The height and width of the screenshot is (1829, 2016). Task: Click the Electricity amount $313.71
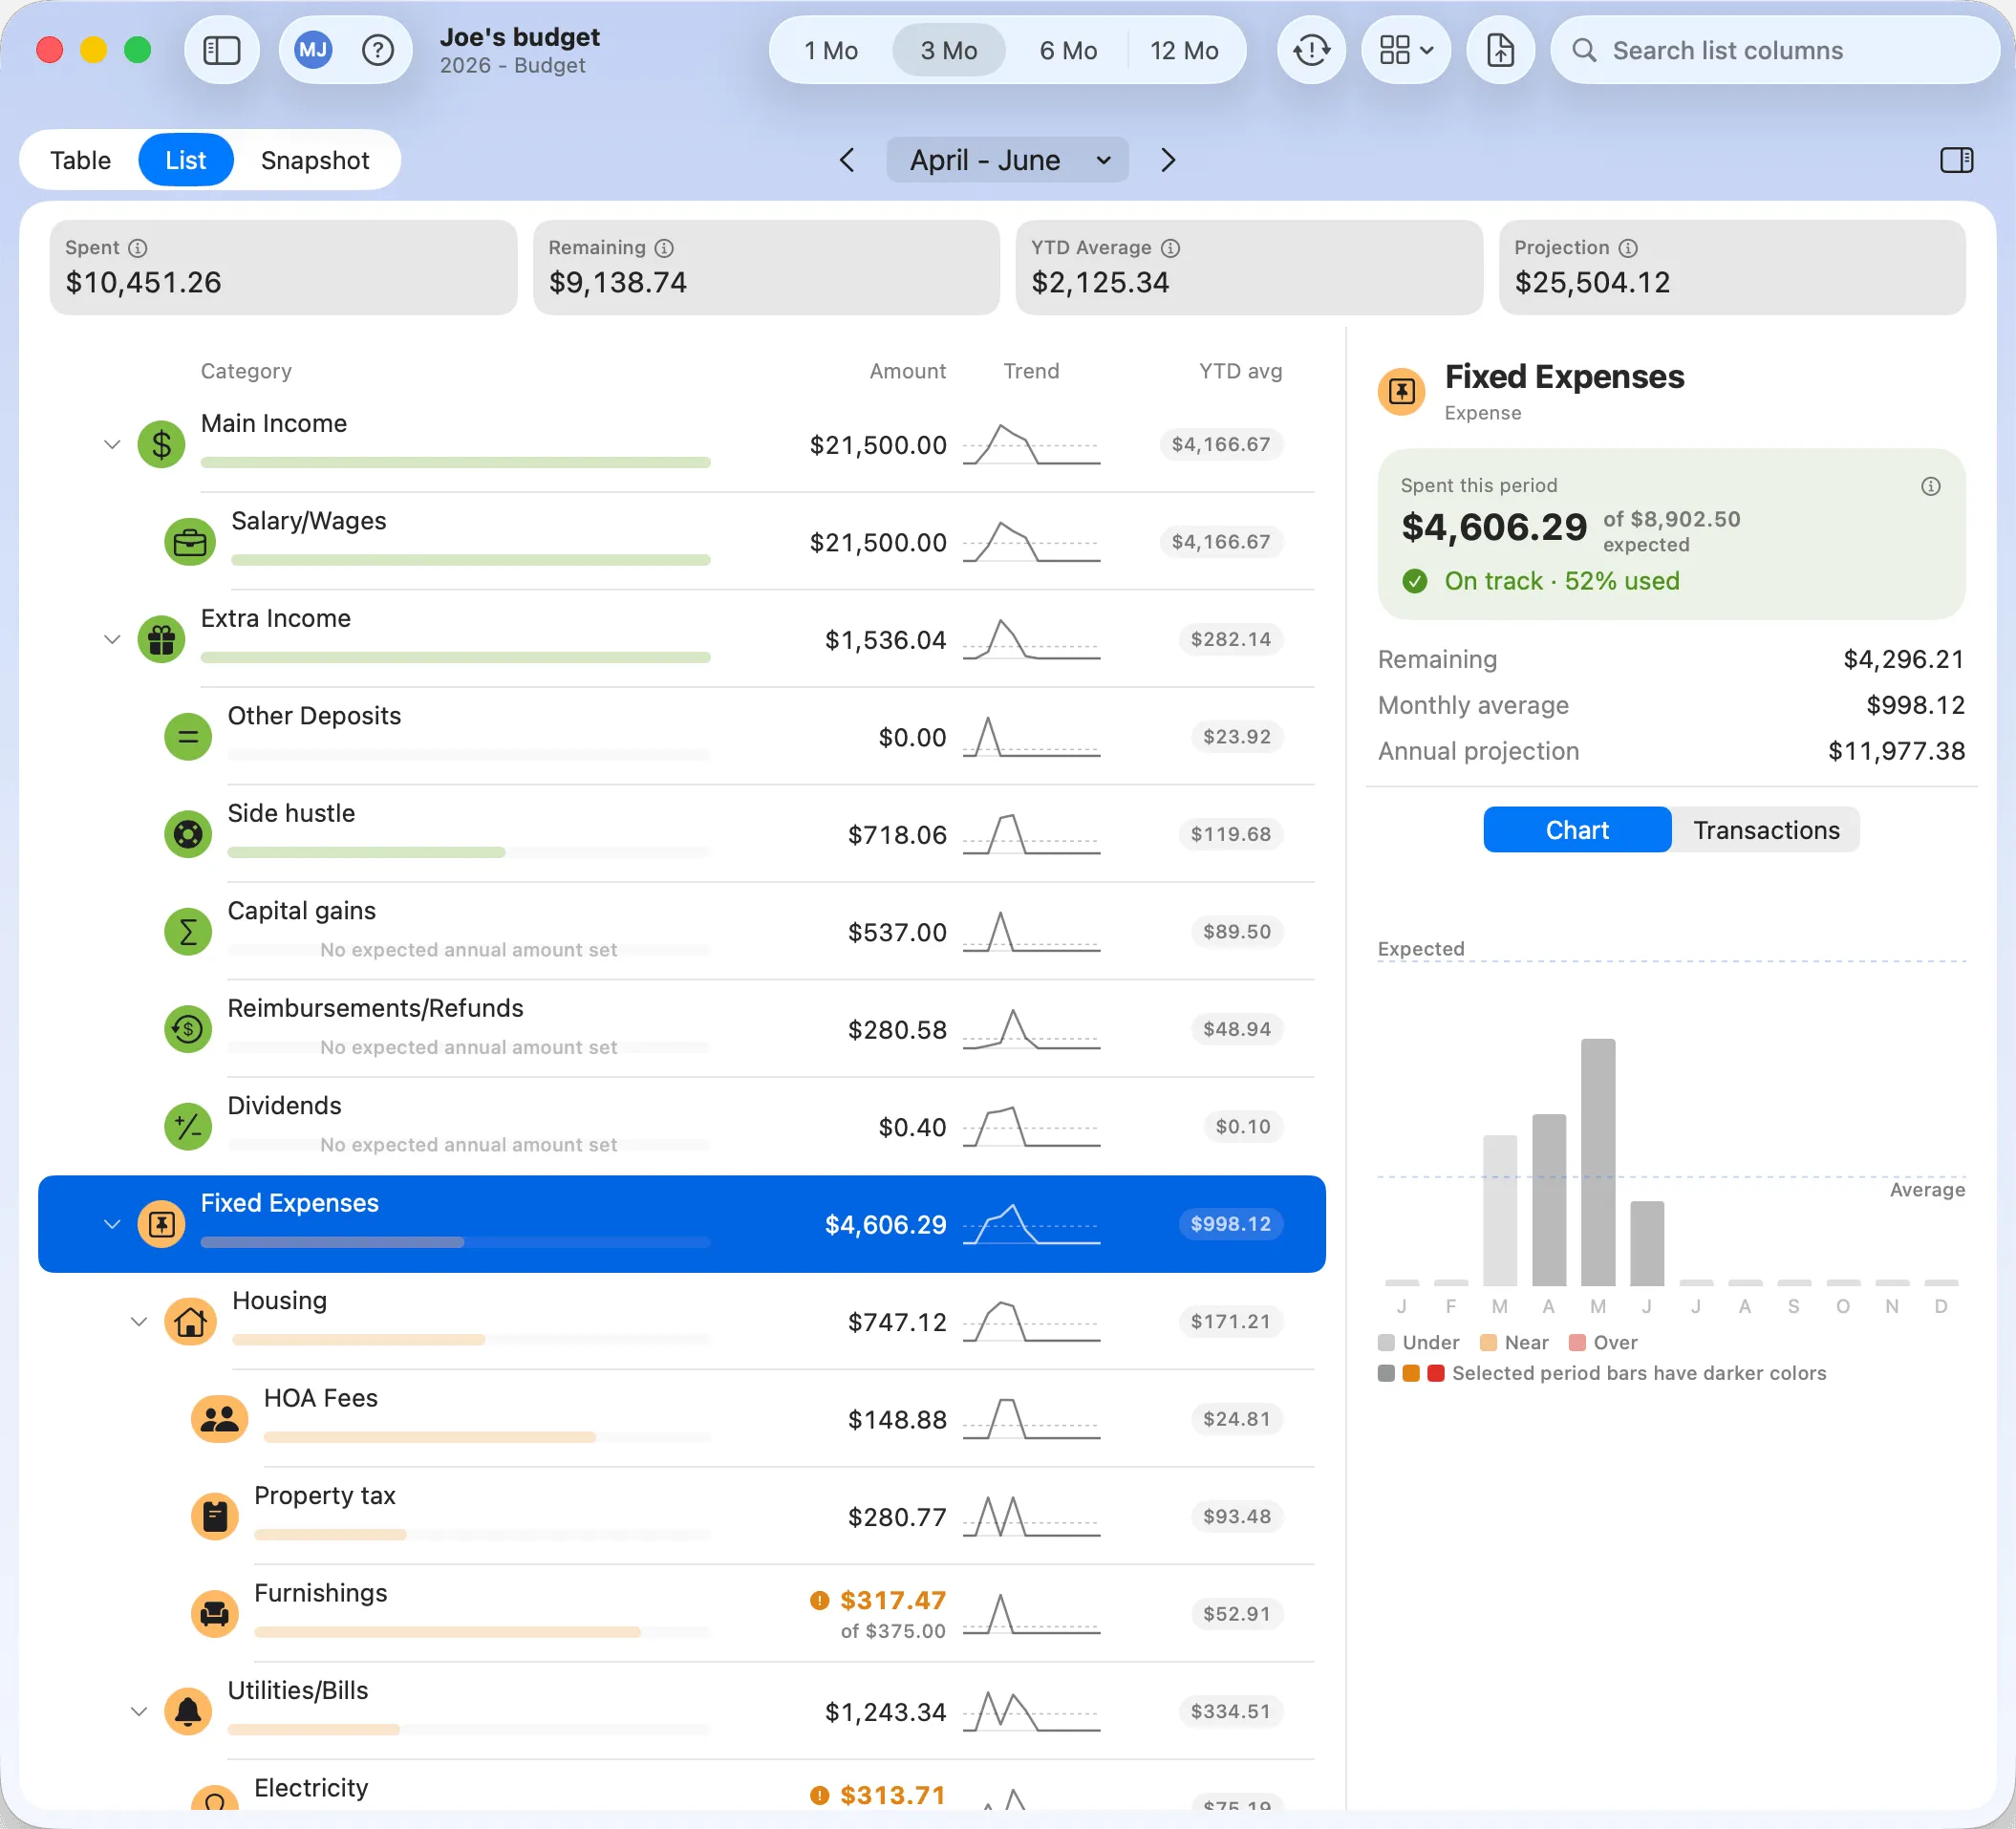coord(892,1795)
